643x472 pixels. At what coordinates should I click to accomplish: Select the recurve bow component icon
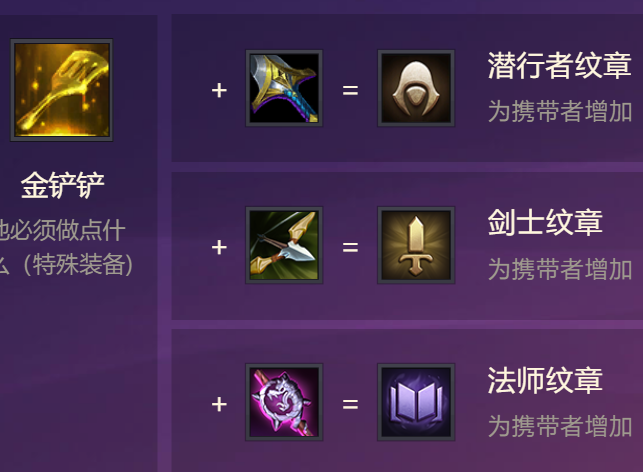pyautogui.click(x=284, y=245)
